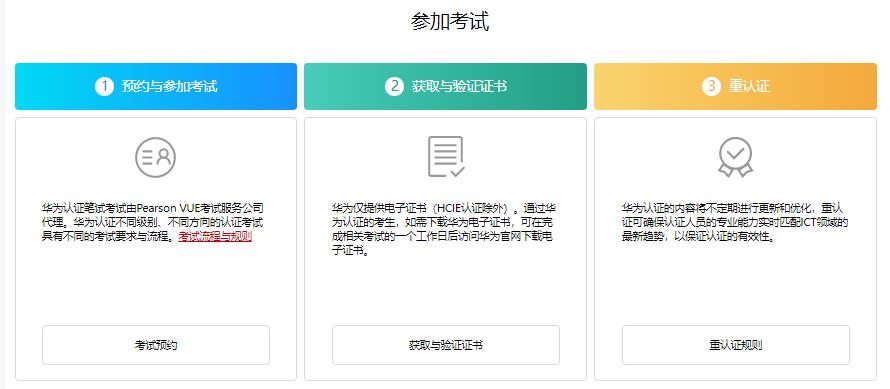Click the number 2 circle badge
This screenshot has height=389, width=890.
pyautogui.click(x=394, y=86)
